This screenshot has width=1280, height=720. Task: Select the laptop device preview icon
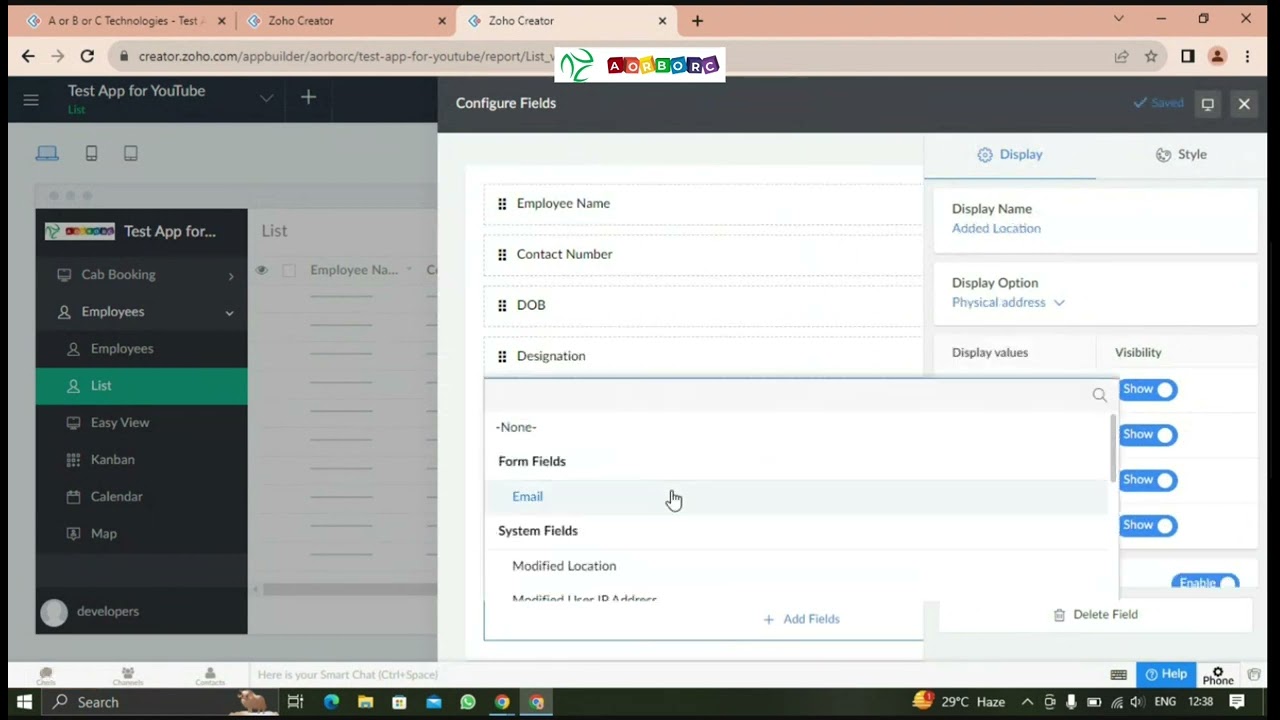[x=47, y=153]
